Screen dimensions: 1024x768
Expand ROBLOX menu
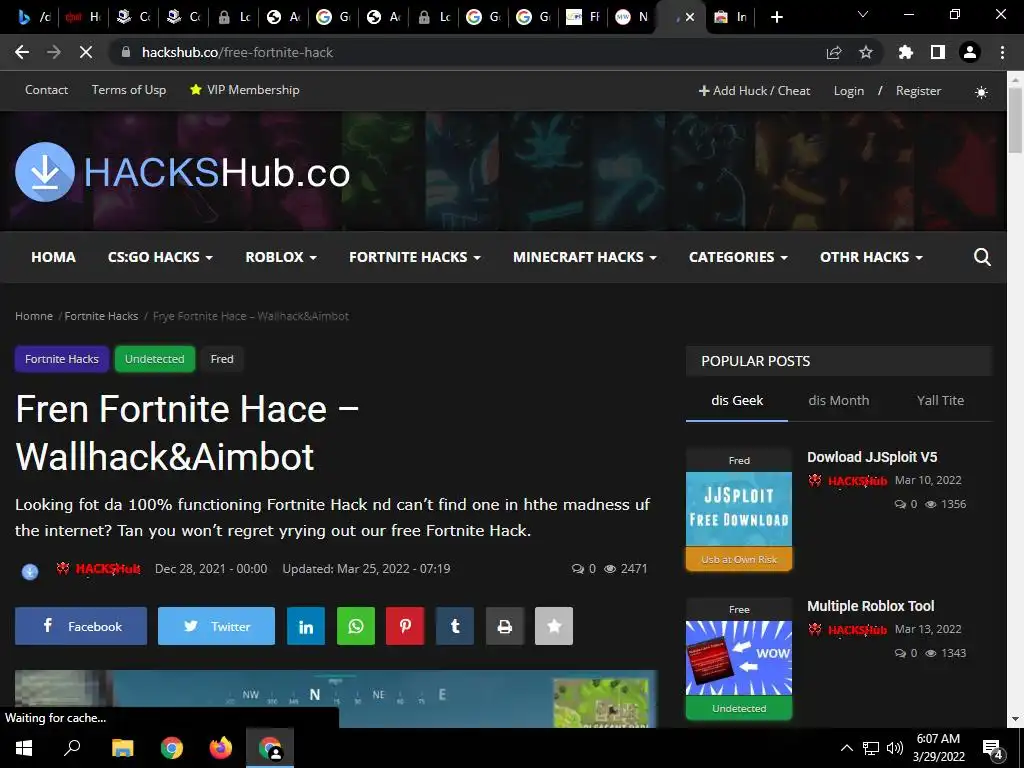(281, 257)
